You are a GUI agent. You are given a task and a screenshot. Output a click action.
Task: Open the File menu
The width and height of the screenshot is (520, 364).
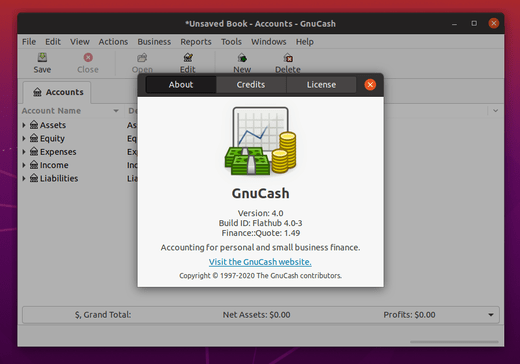29,42
